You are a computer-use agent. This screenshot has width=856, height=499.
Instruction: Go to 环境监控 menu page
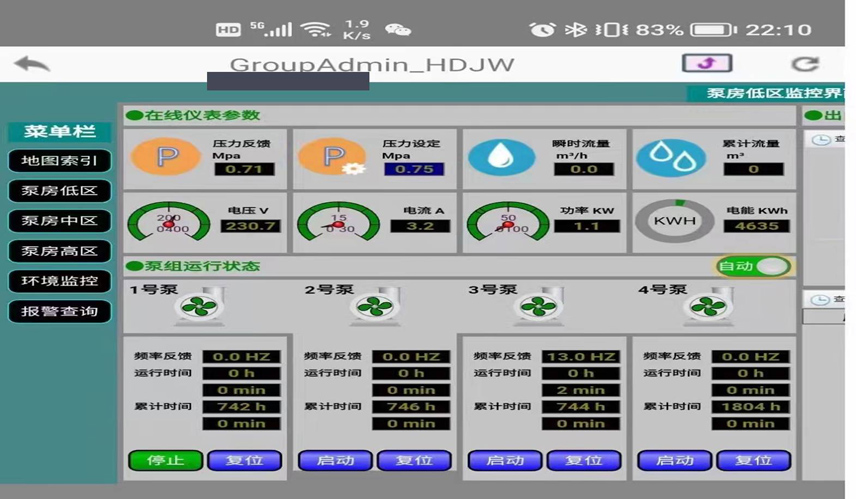coord(60,281)
